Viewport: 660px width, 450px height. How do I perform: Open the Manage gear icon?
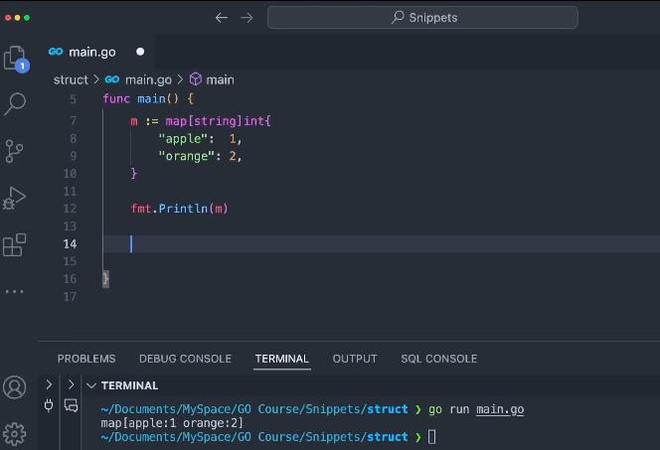coord(14,434)
